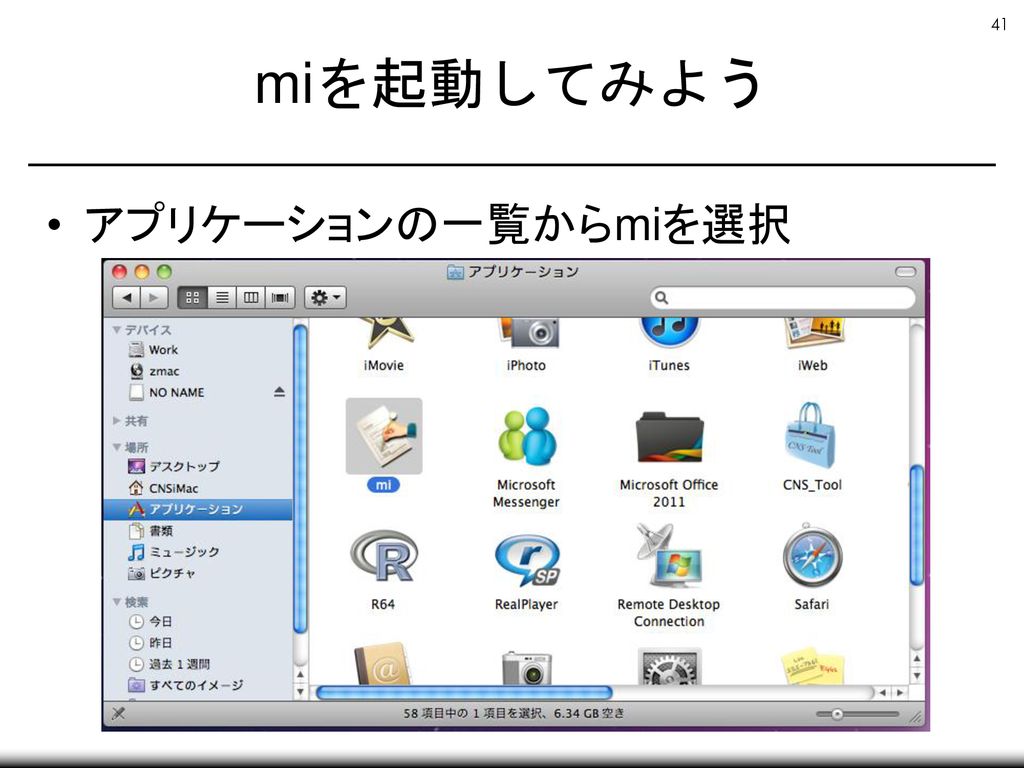The image size is (1024, 768).
Task: Select アプリケーション in the sidebar
Action: pyautogui.click(x=197, y=509)
